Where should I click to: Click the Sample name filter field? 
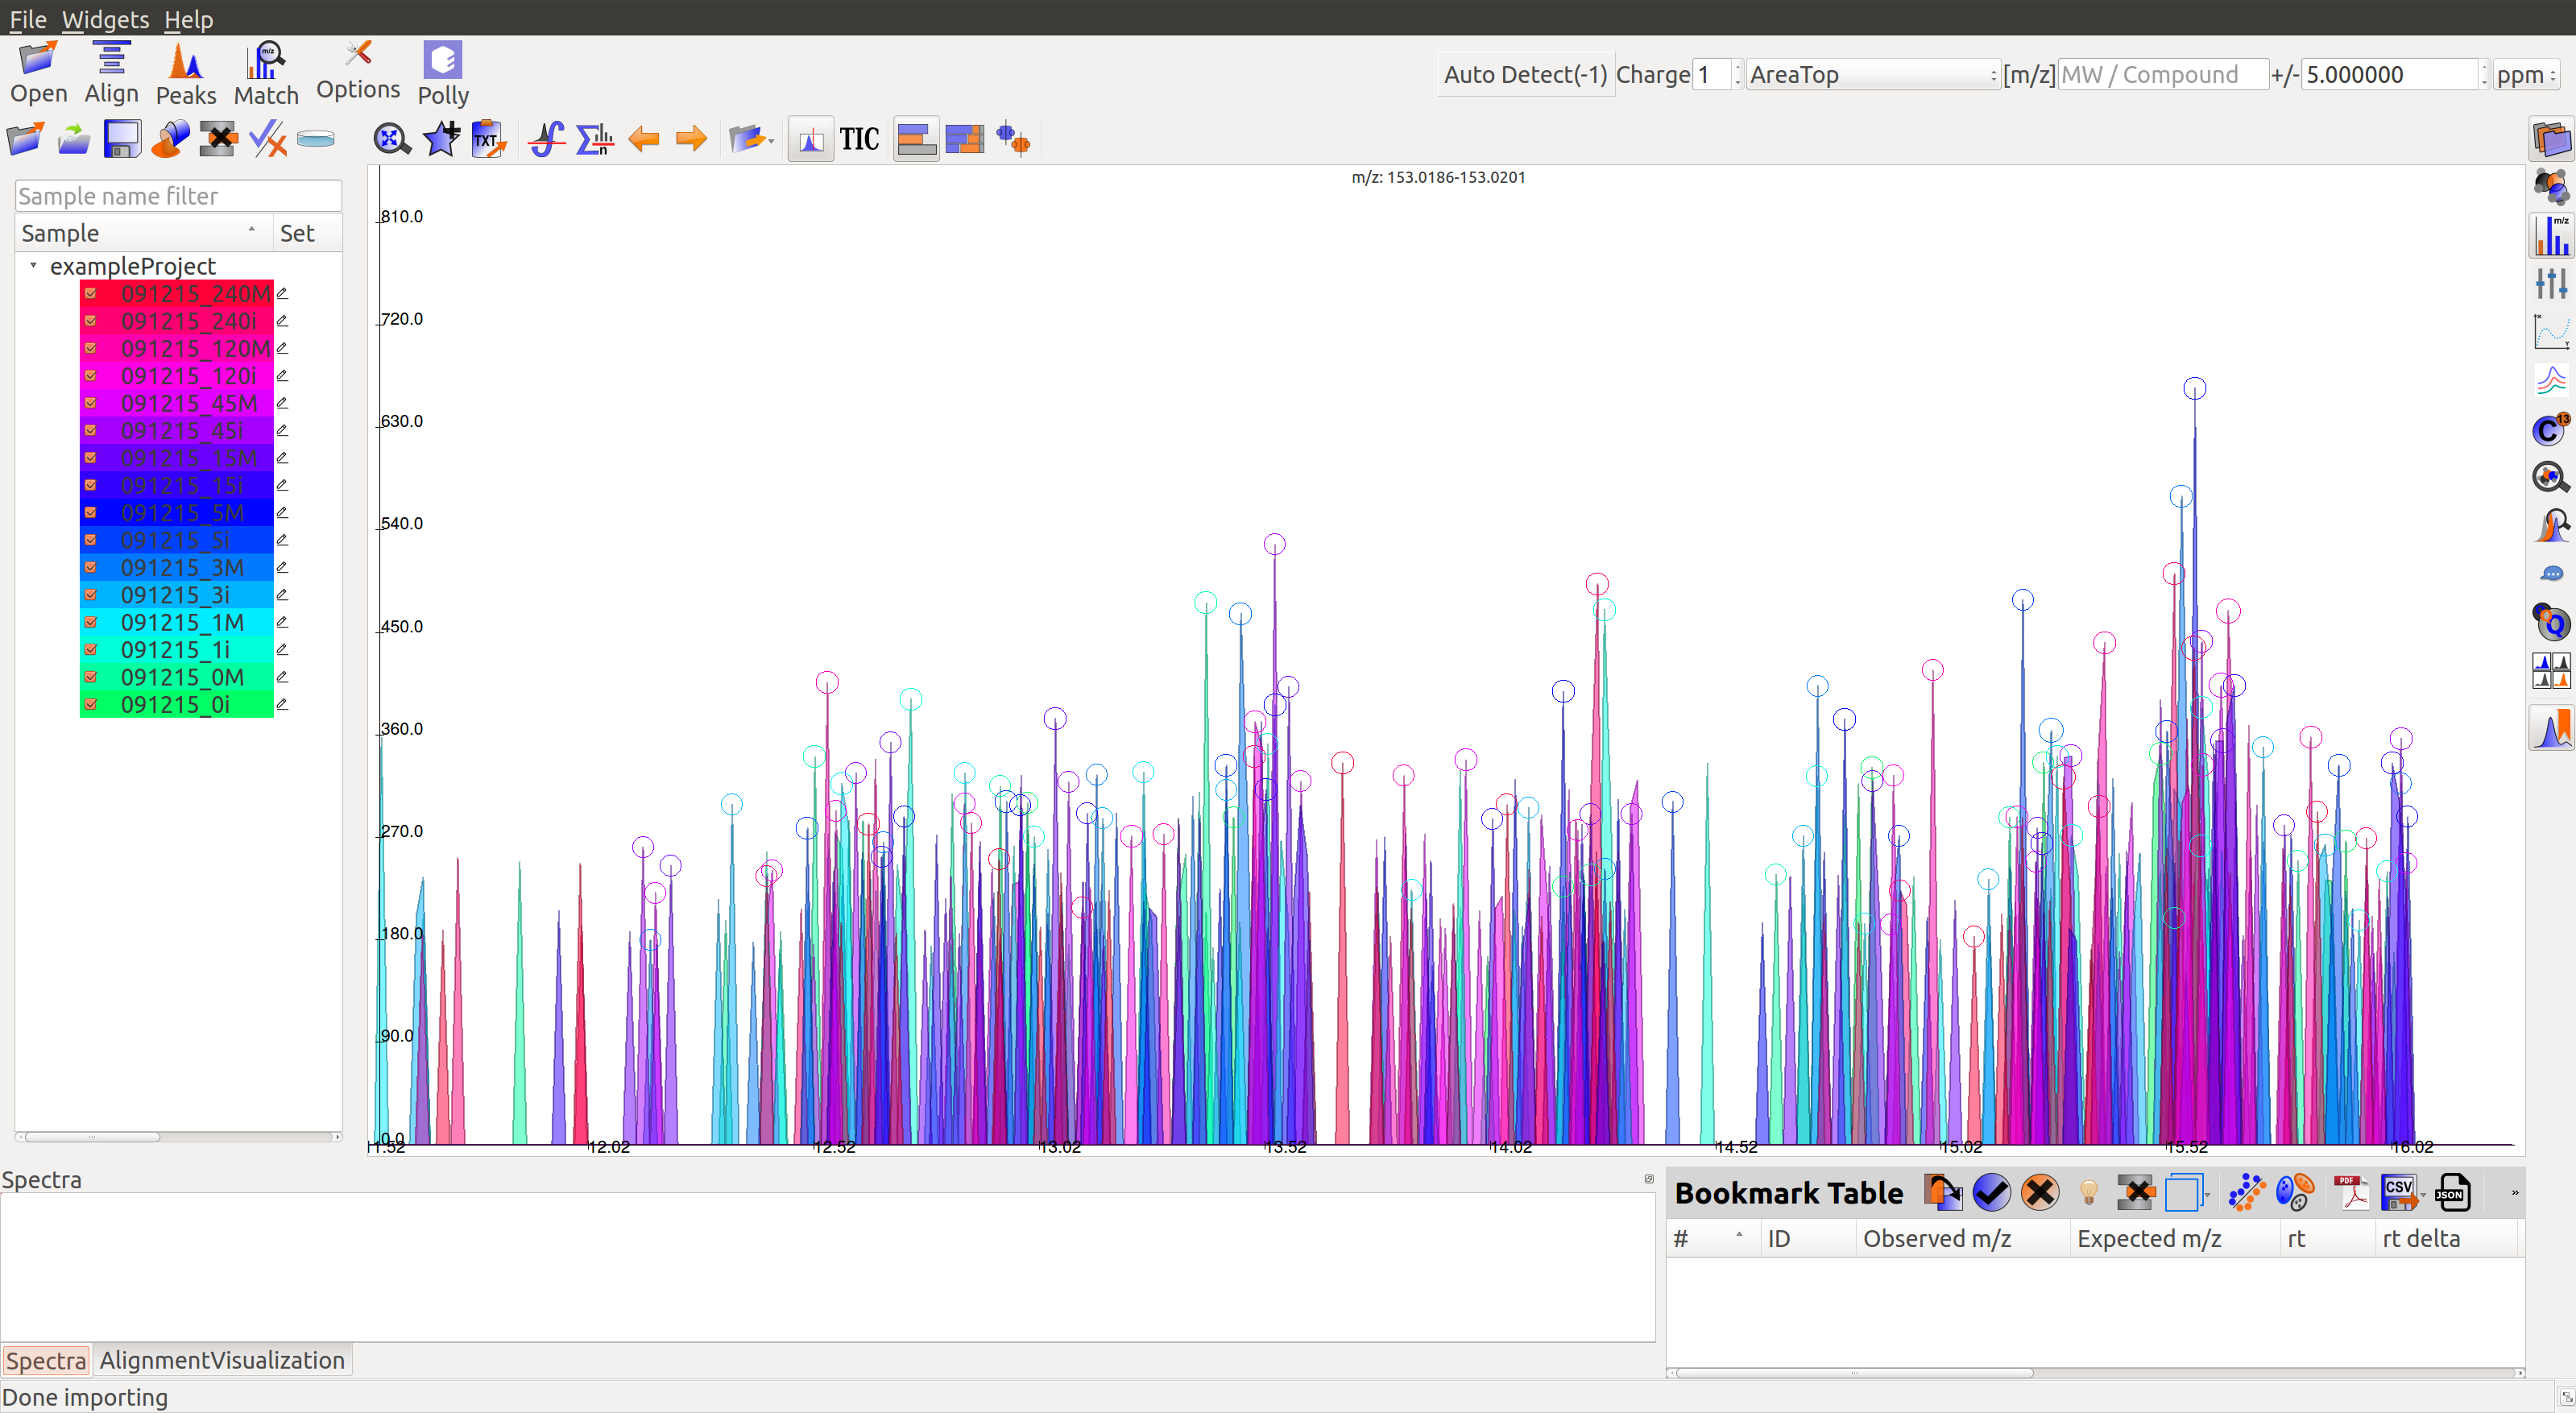(178, 196)
